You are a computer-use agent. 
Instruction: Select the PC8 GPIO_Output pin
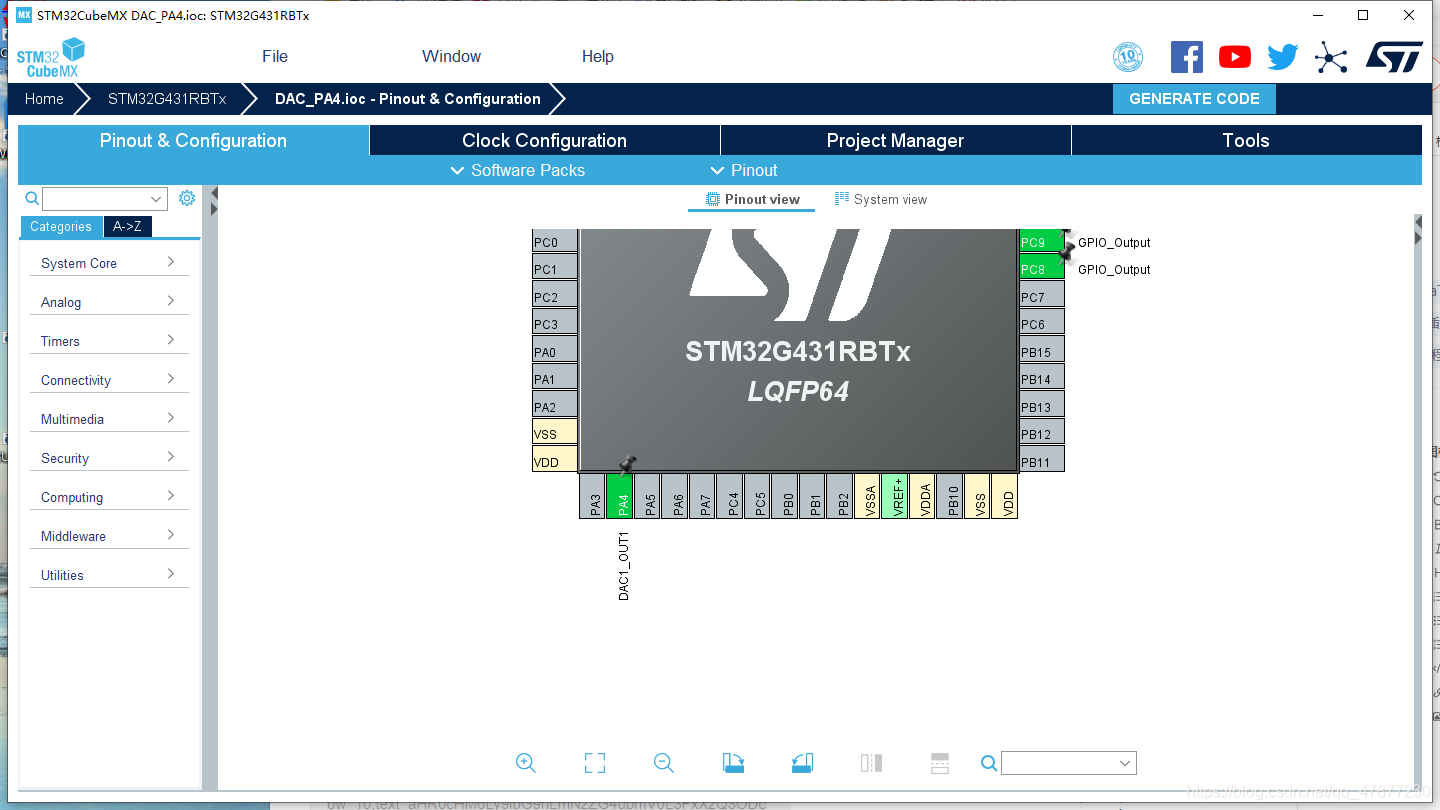coord(1041,269)
